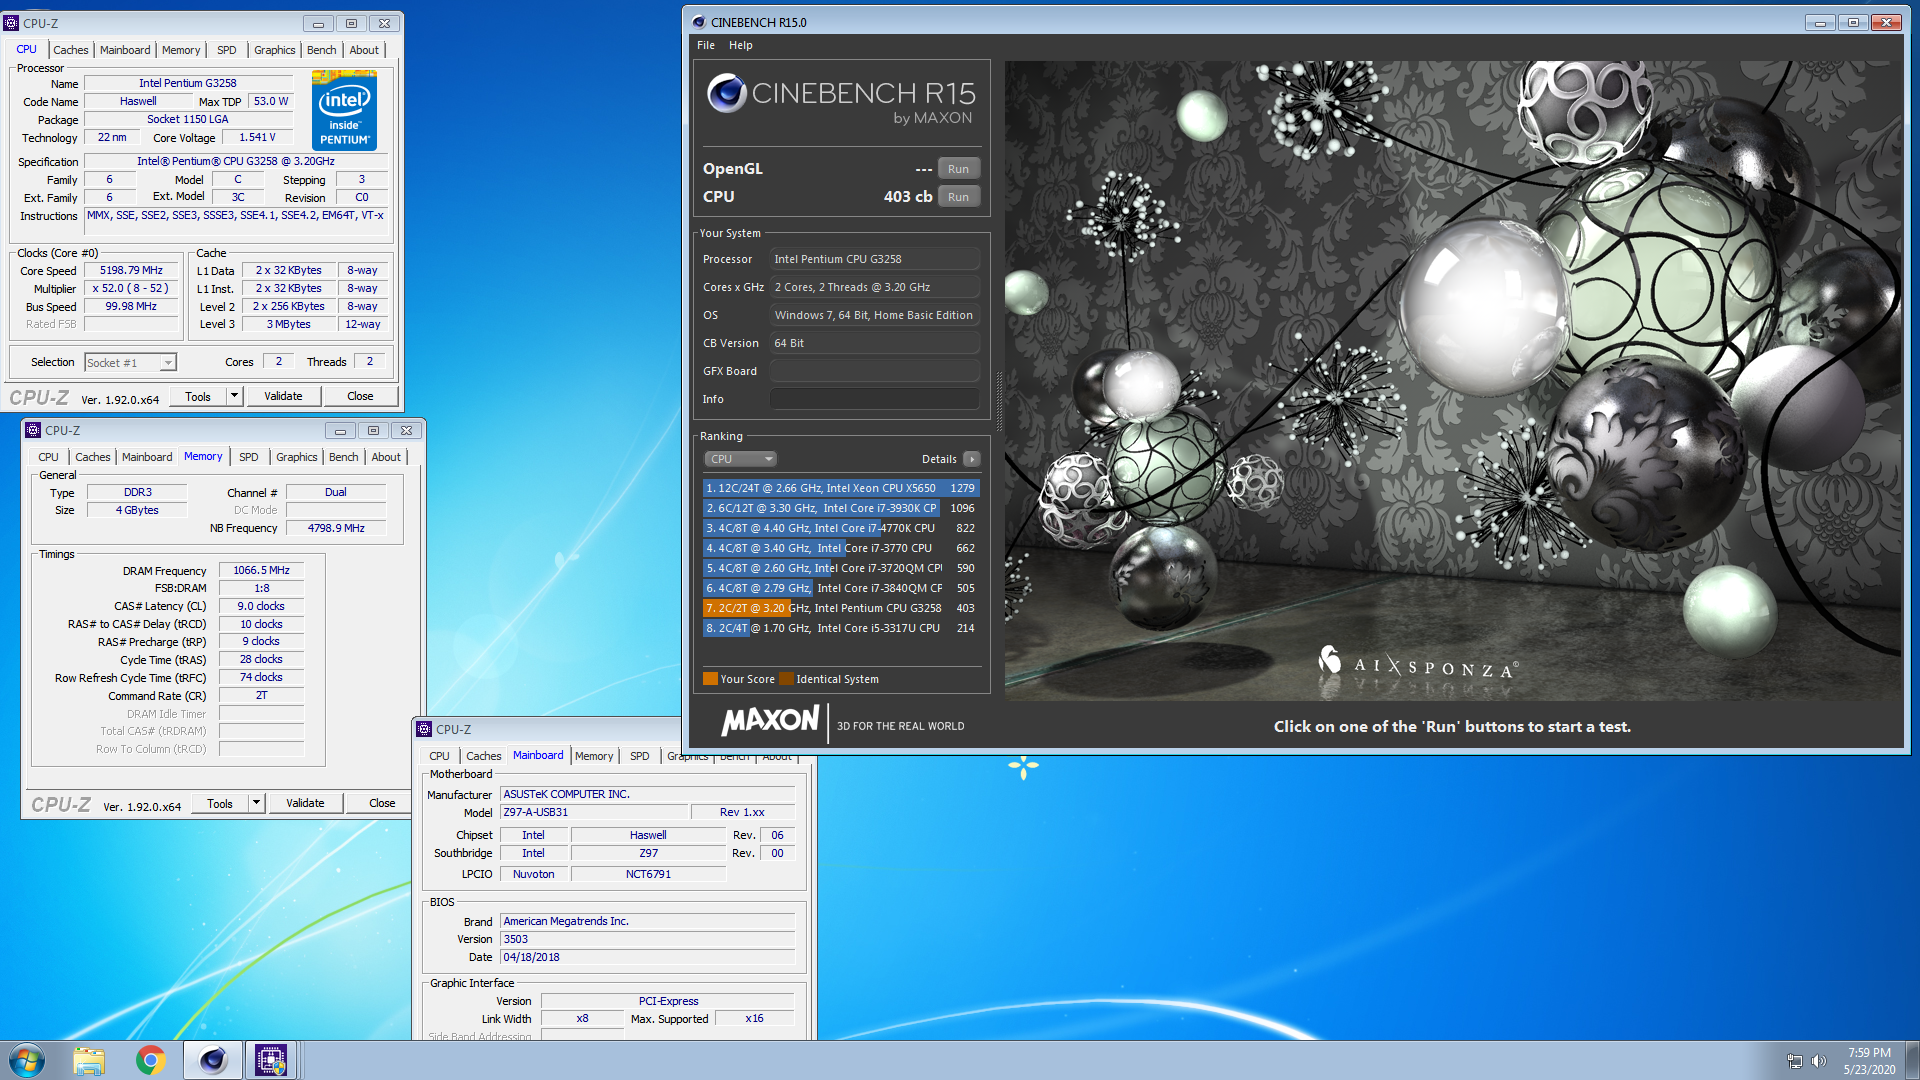This screenshot has width=1920, height=1080.
Task: Launch Google Chrome from the taskbar
Action: click(x=150, y=1060)
